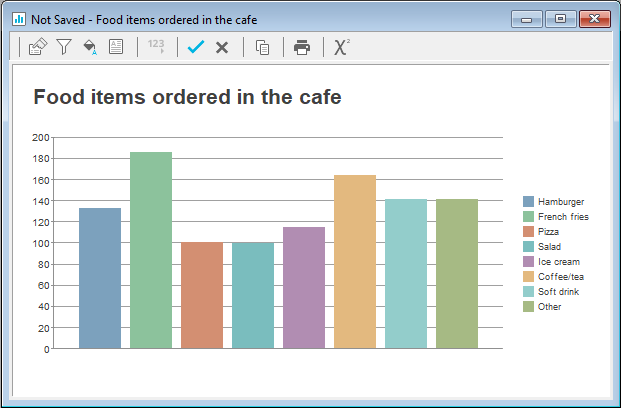Select the teal Salad bar
The width and height of the screenshot is (621, 408).
[x=253, y=296]
